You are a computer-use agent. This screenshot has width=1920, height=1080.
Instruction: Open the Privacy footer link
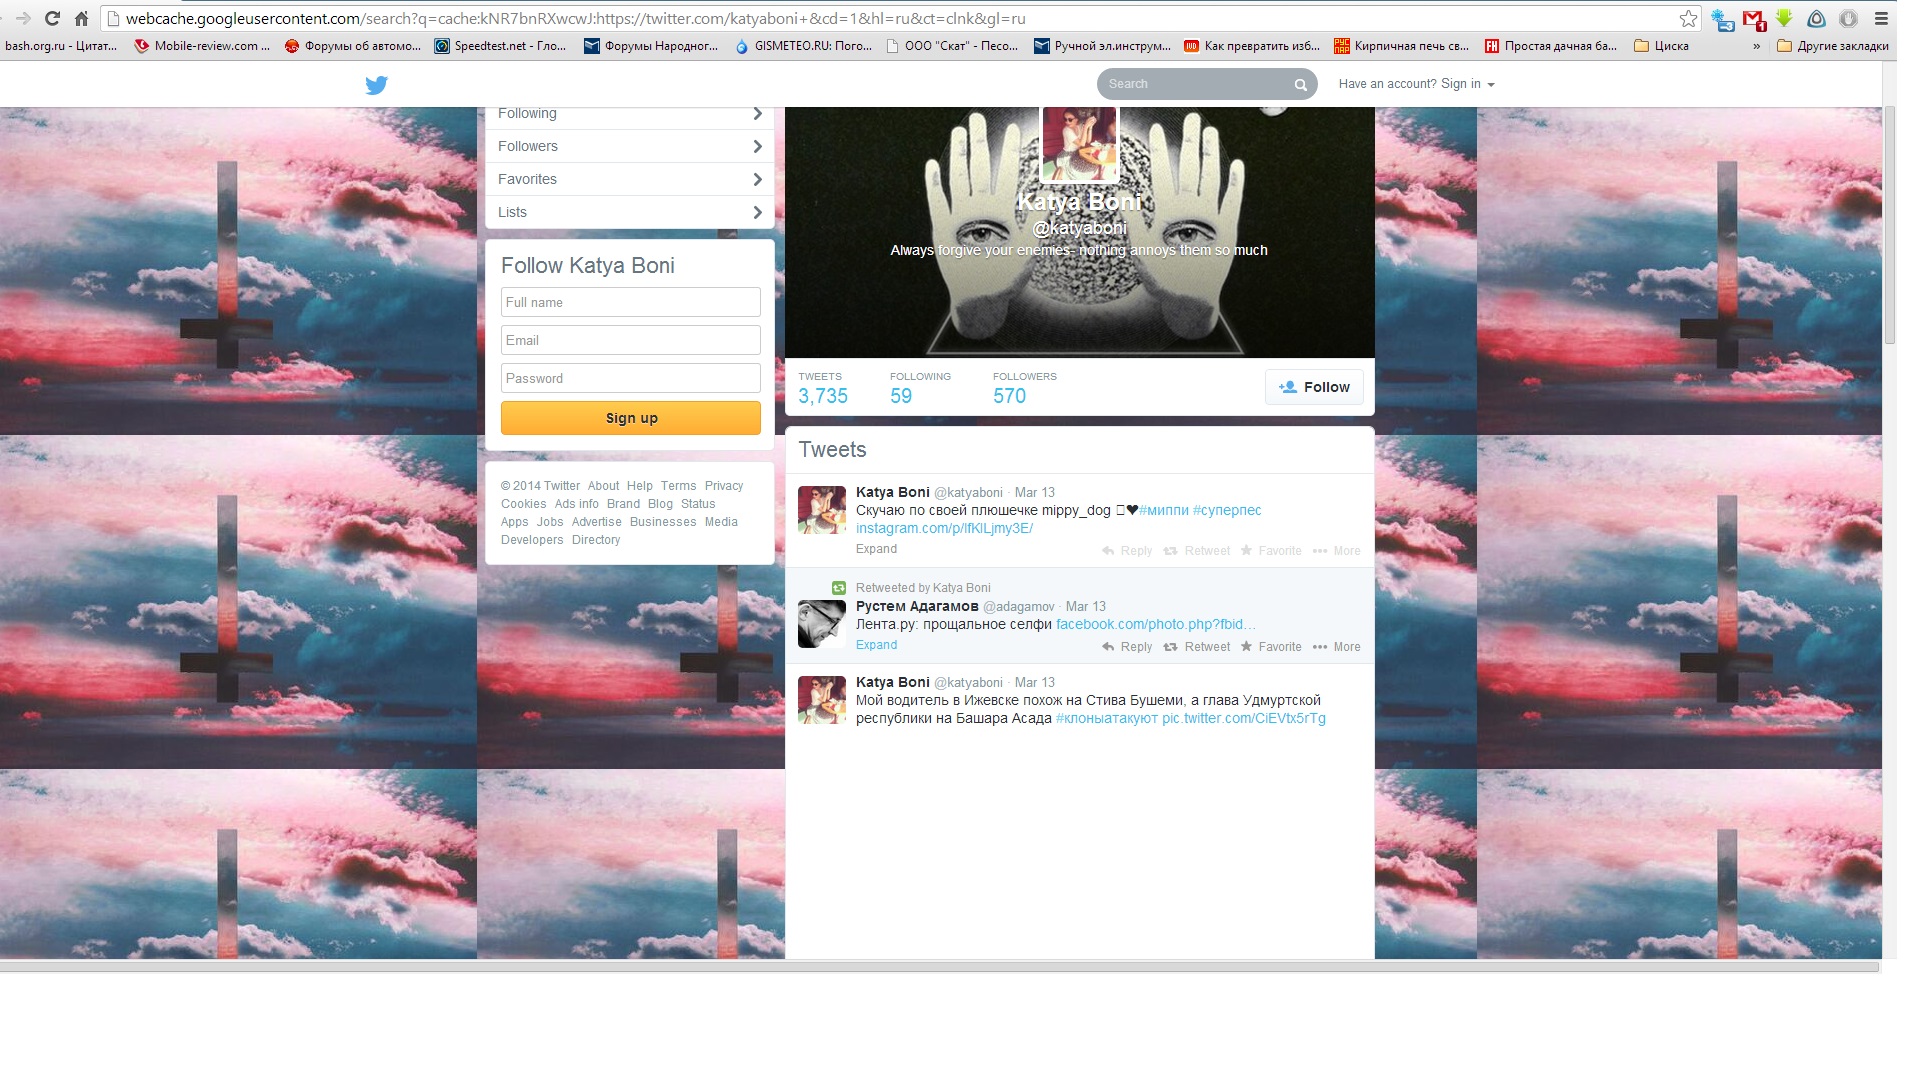724,486
